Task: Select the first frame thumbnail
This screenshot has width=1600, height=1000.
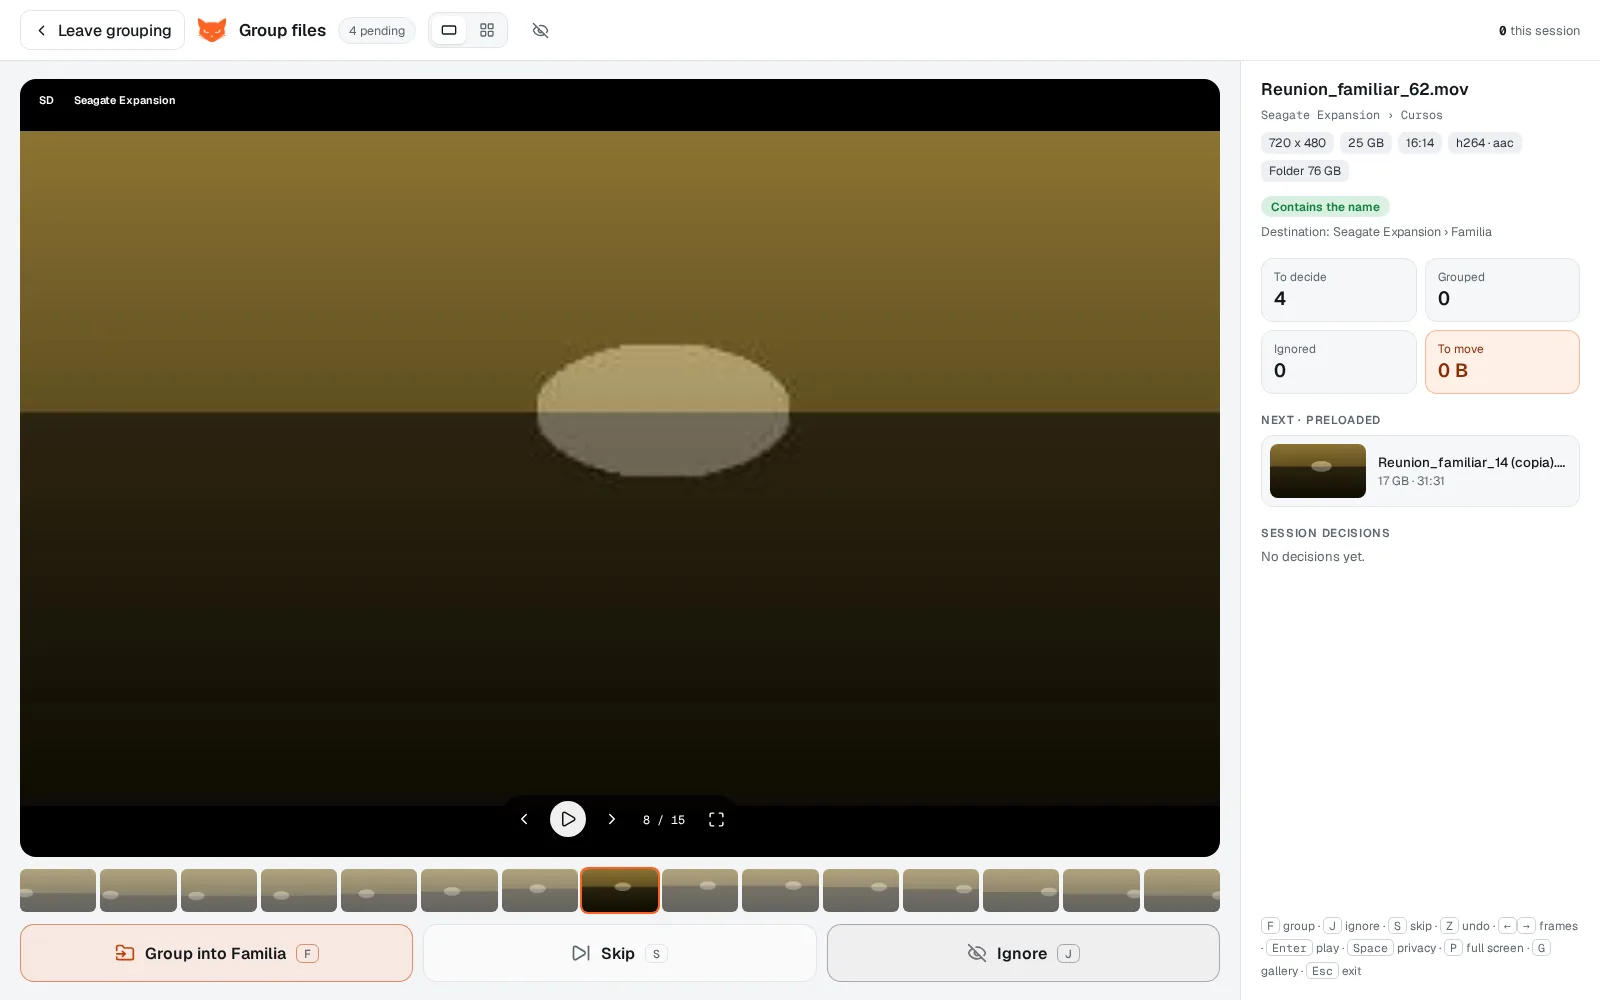Action: click(x=58, y=890)
